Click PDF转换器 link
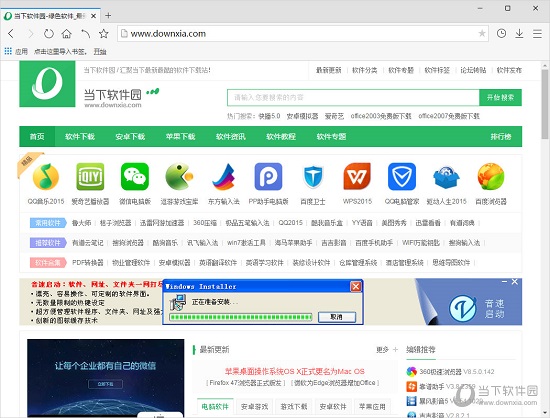This screenshot has height=418, width=550. tap(88, 263)
